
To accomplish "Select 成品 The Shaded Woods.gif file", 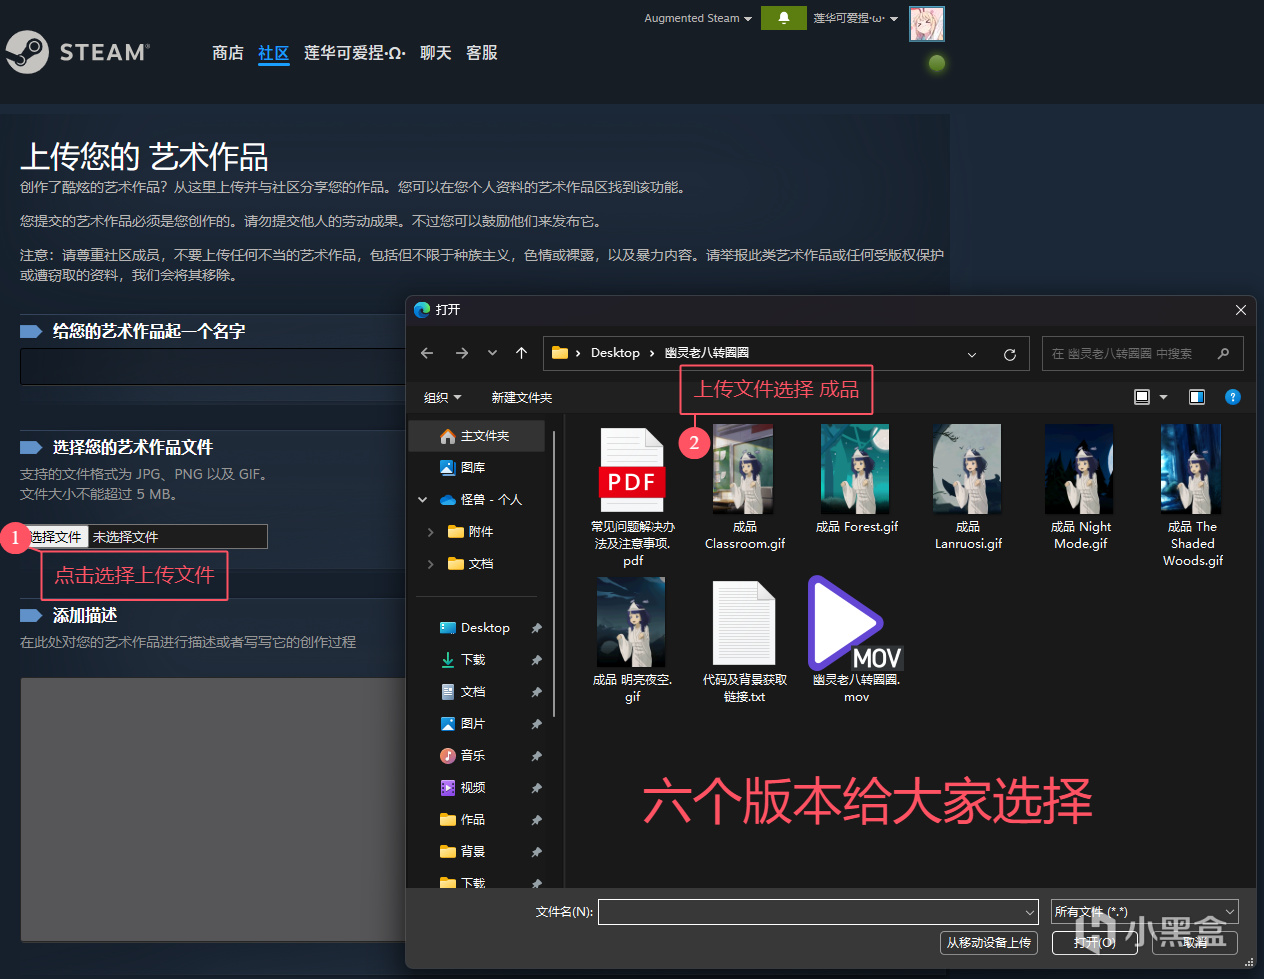I will (1192, 497).
